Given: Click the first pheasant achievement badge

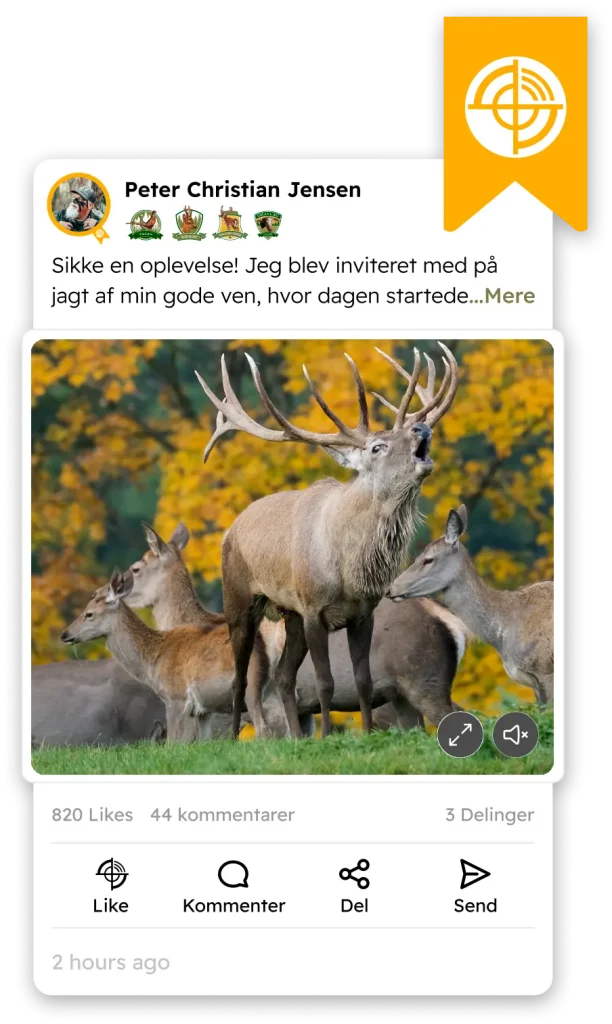Looking at the screenshot, I should point(146,225).
